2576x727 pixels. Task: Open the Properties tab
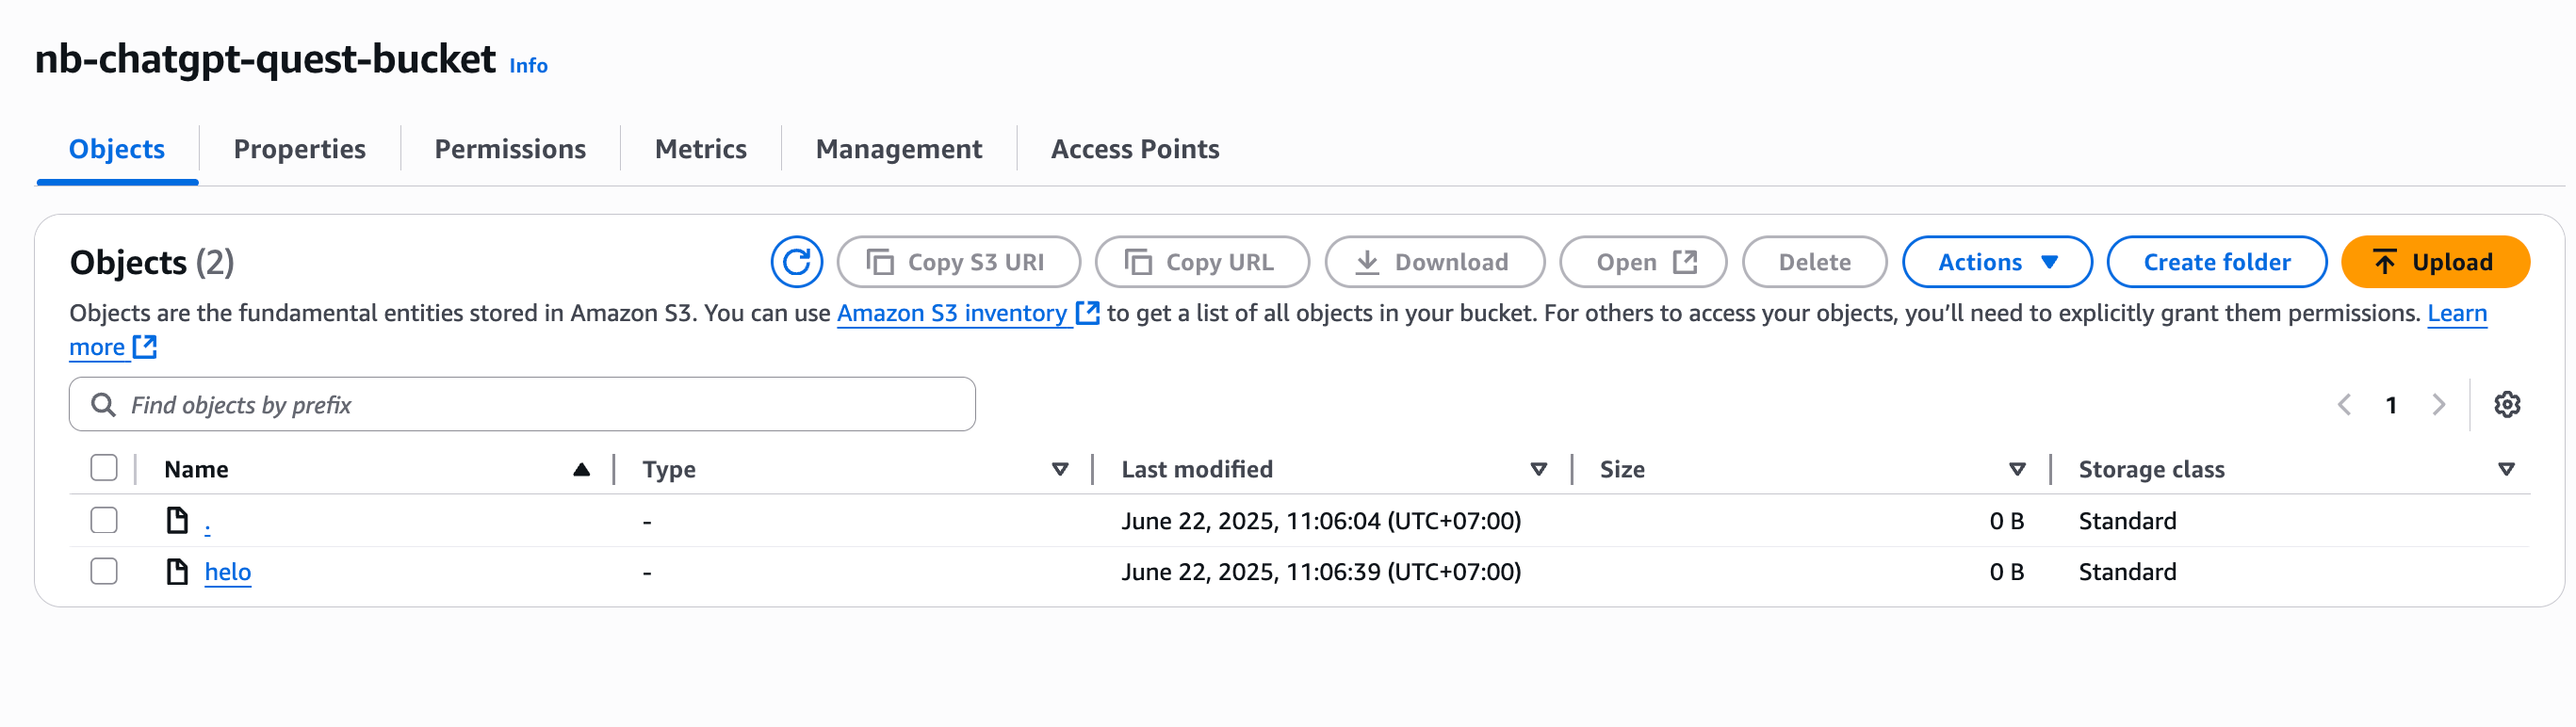coord(299,149)
